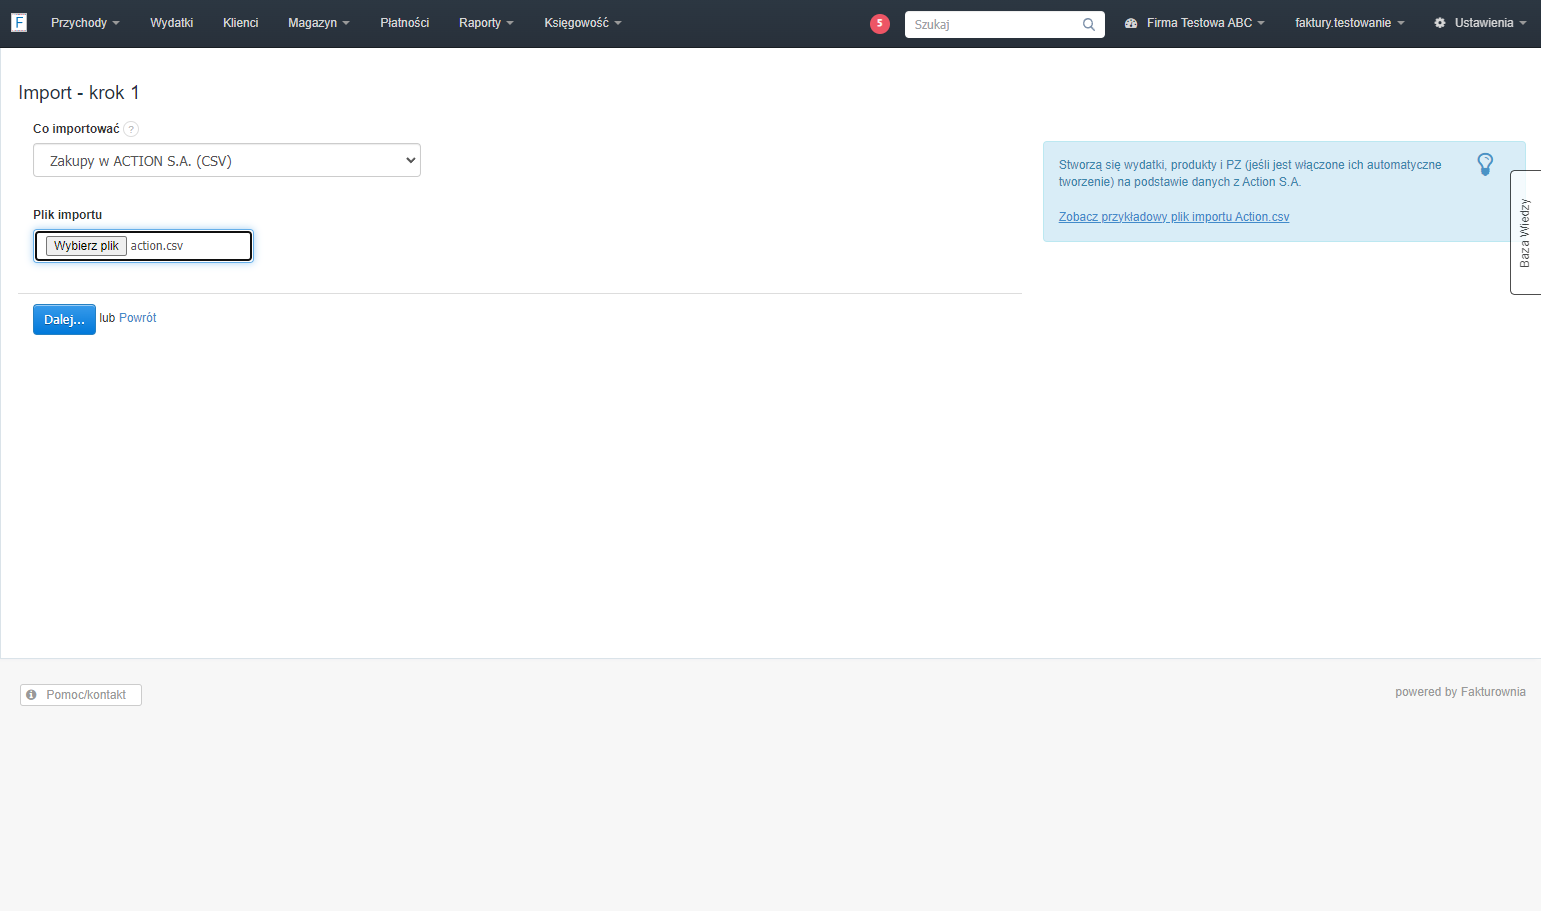1541x911 pixels.
Task: Open the notifications badge showing 5
Action: (x=880, y=24)
